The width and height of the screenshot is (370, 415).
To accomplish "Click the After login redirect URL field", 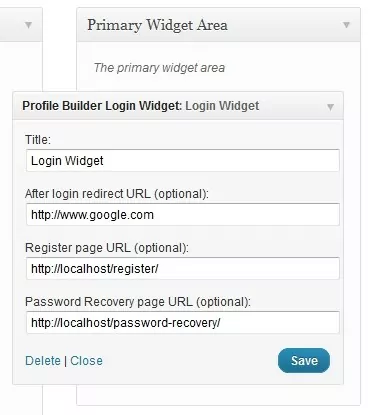I will (x=183, y=215).
